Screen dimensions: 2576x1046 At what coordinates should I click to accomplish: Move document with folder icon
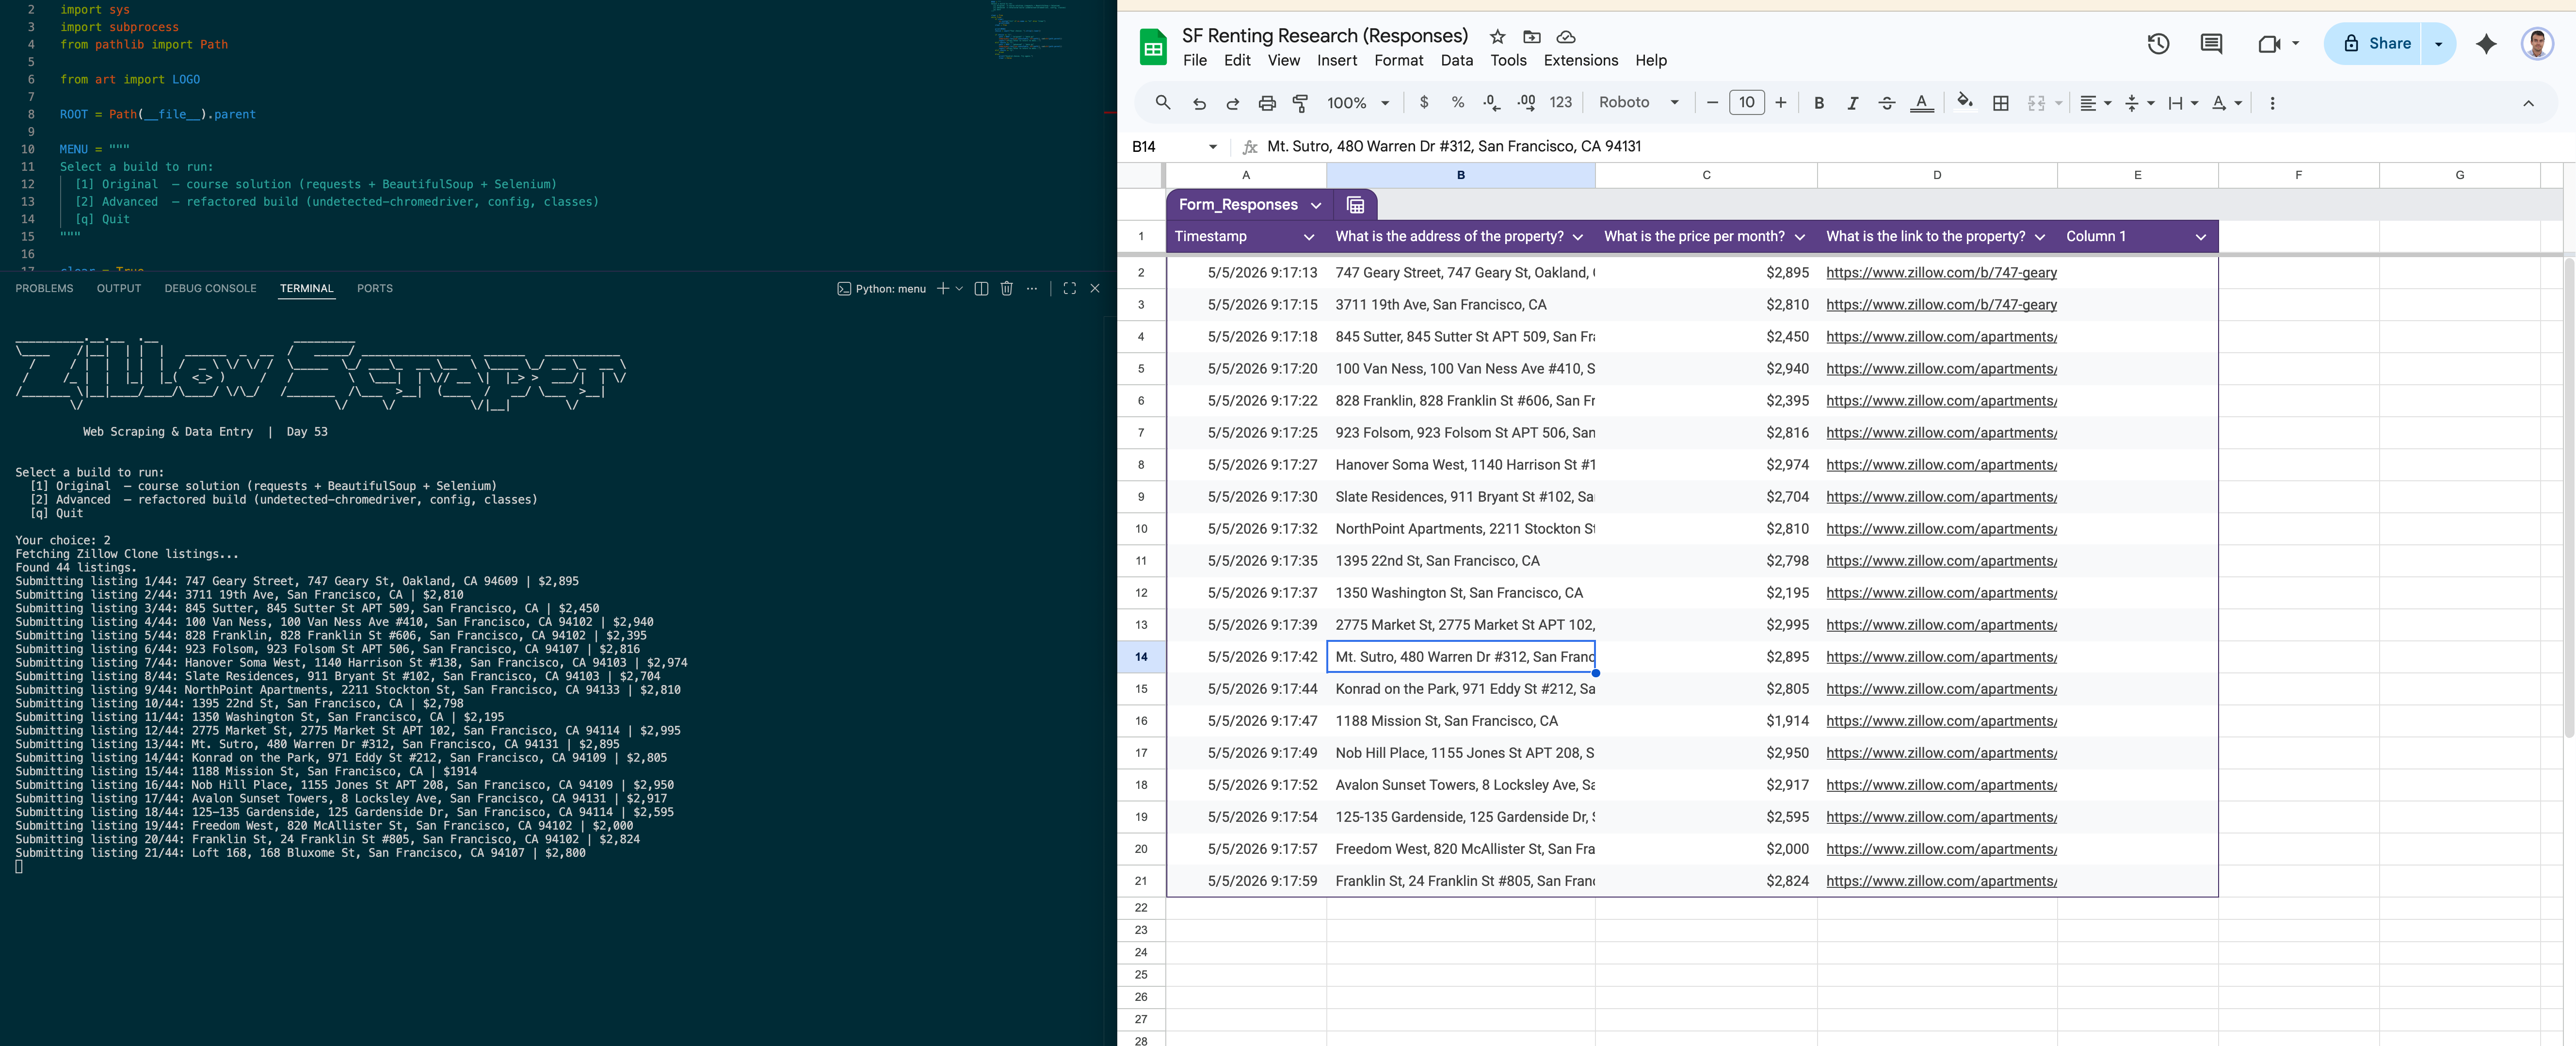pos(1531,37)
